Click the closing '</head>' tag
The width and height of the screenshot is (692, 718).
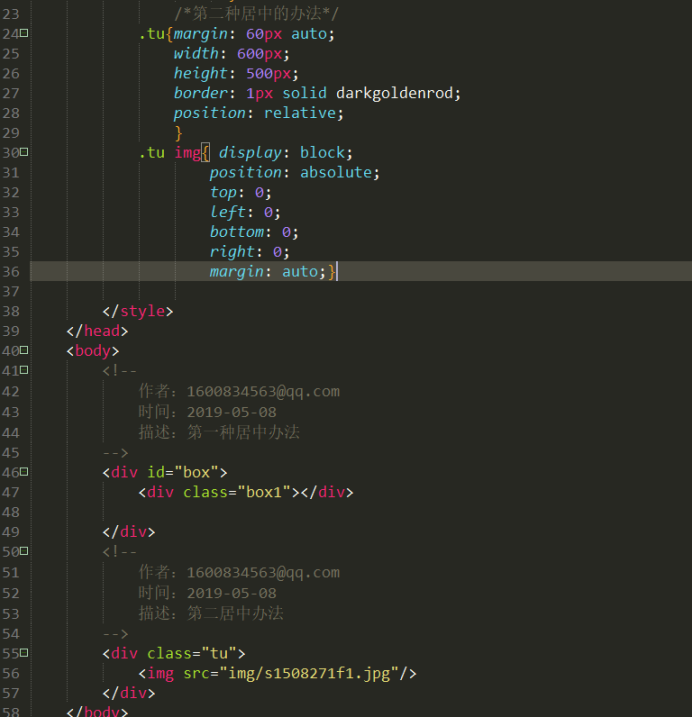point(97,331)
